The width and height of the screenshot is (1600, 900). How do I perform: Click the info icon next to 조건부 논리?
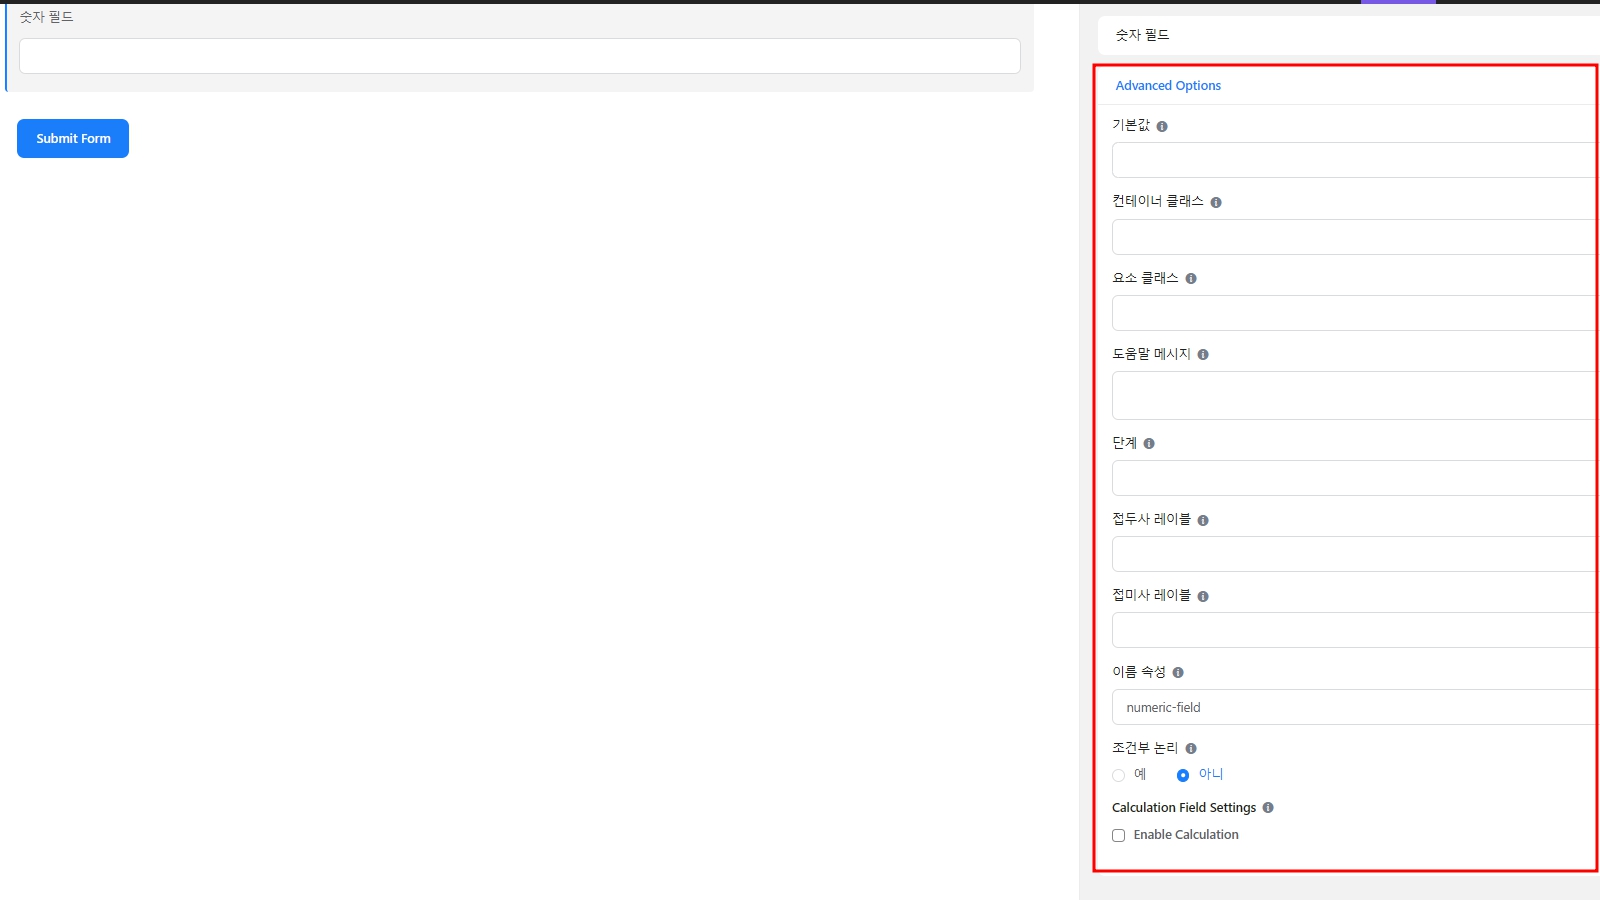coord(1191,749)
